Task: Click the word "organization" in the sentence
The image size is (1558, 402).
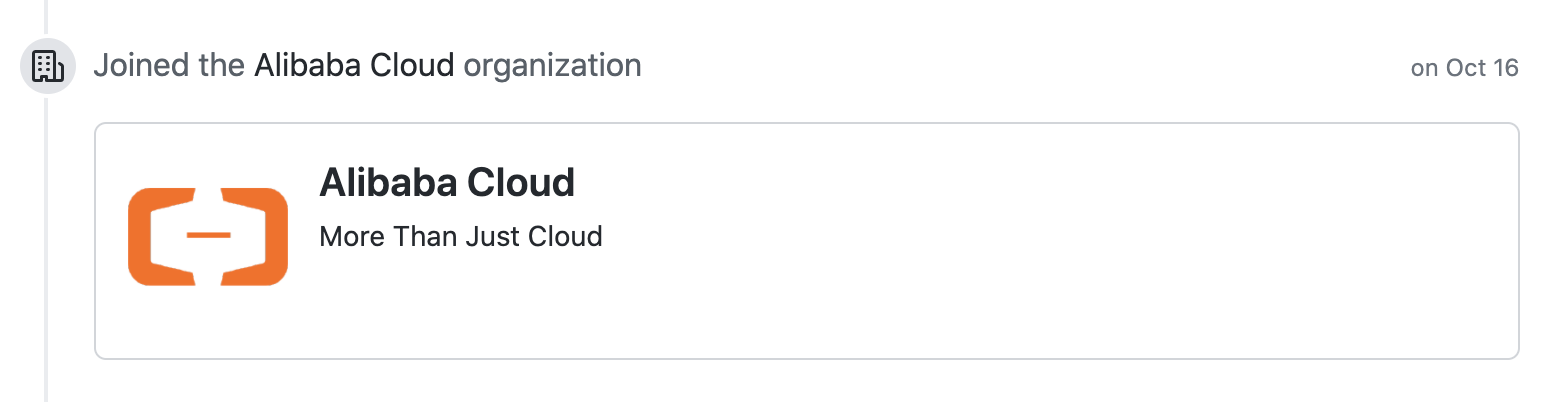Action: click(x=553, y=66)
